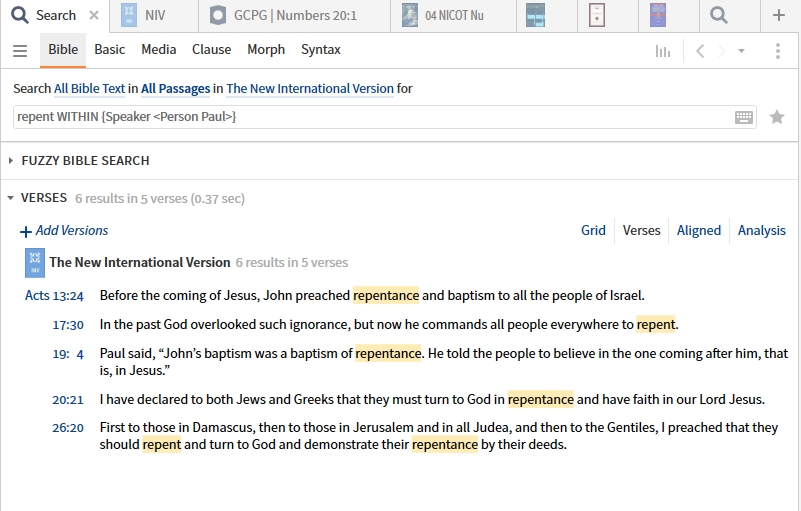
Task: Go back with the left arrow
Action: [700, 51]
